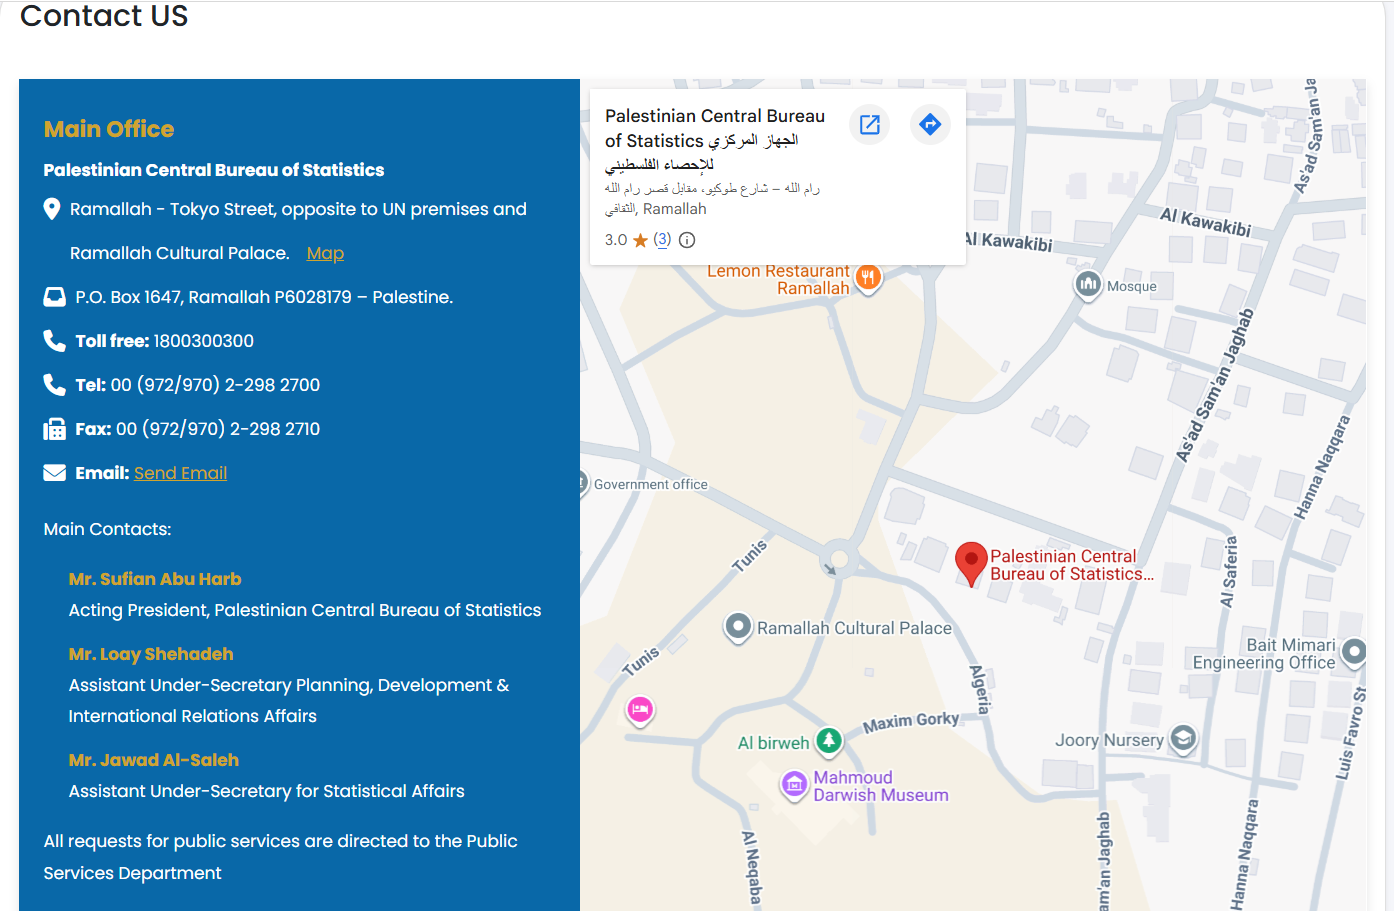Click the location pin icon beside address
This screenshot has height=911, width=1394.
click(x=52, y=209)
